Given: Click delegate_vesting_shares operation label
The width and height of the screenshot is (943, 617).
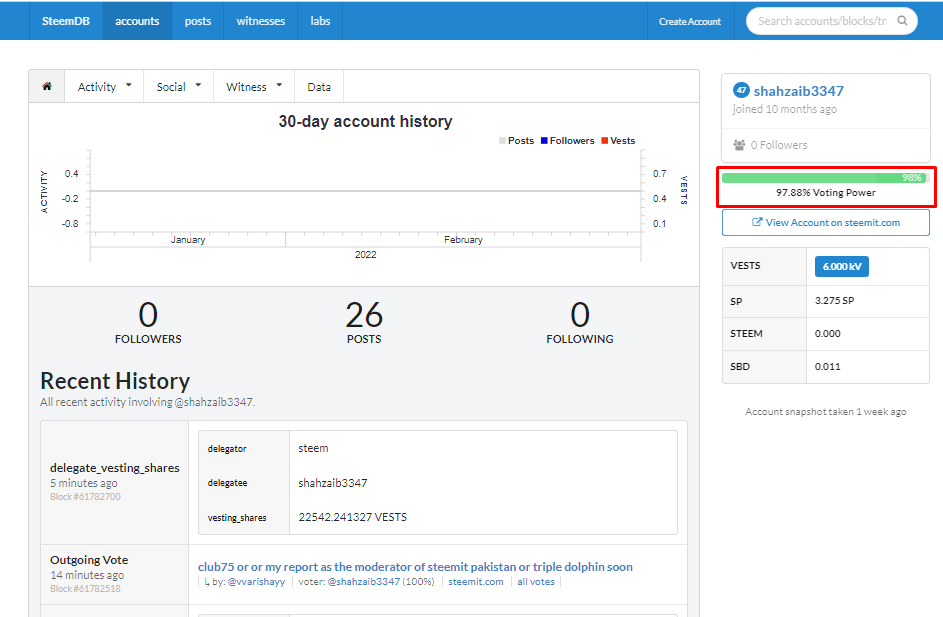Looking at the screenshot, I should click(115, 468).
